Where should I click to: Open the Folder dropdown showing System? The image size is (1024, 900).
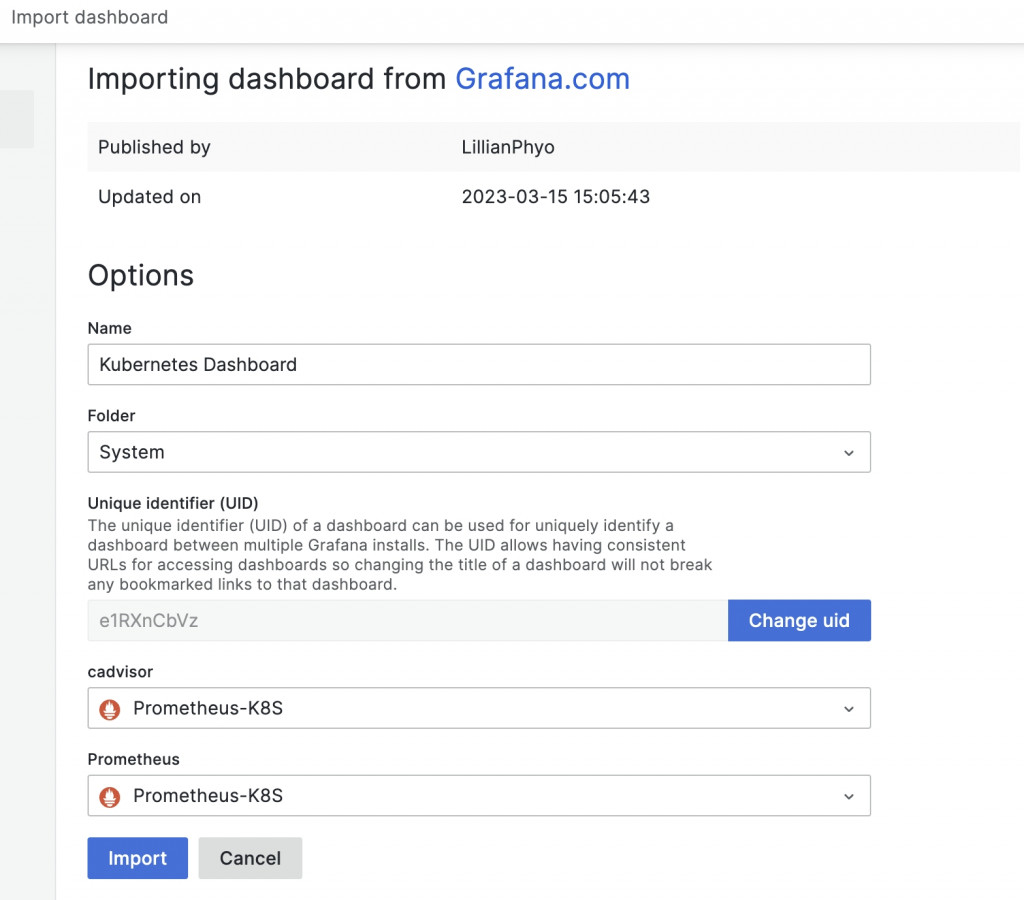[x=479, y=452]
